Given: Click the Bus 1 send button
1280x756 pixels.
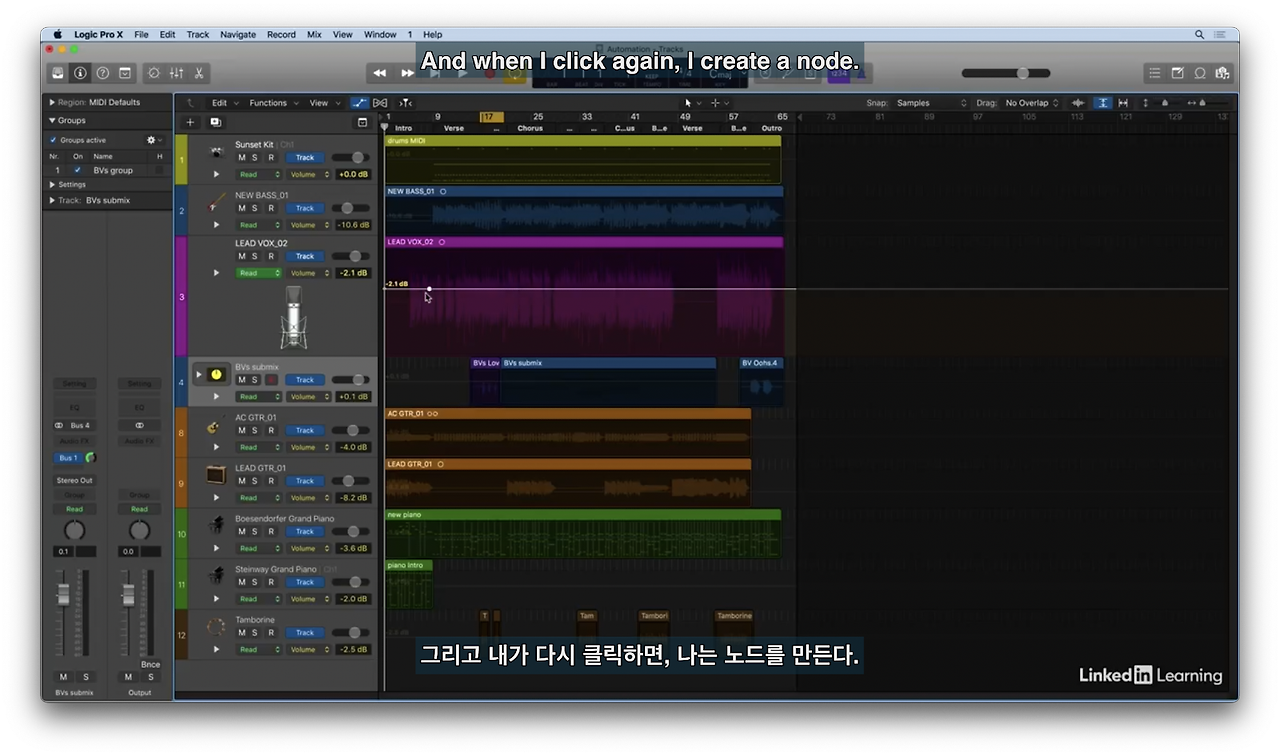Looking at the screenshot, I should click(x=68, y=458).
